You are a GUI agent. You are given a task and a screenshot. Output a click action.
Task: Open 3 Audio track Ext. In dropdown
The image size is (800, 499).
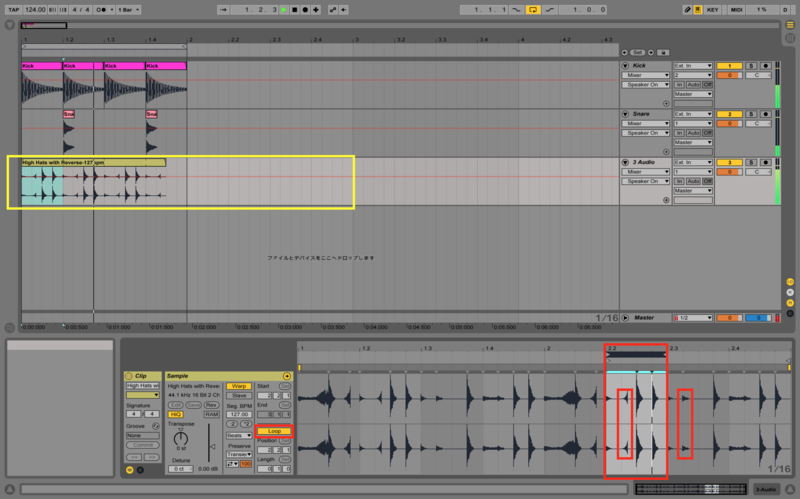pos(692,162)
